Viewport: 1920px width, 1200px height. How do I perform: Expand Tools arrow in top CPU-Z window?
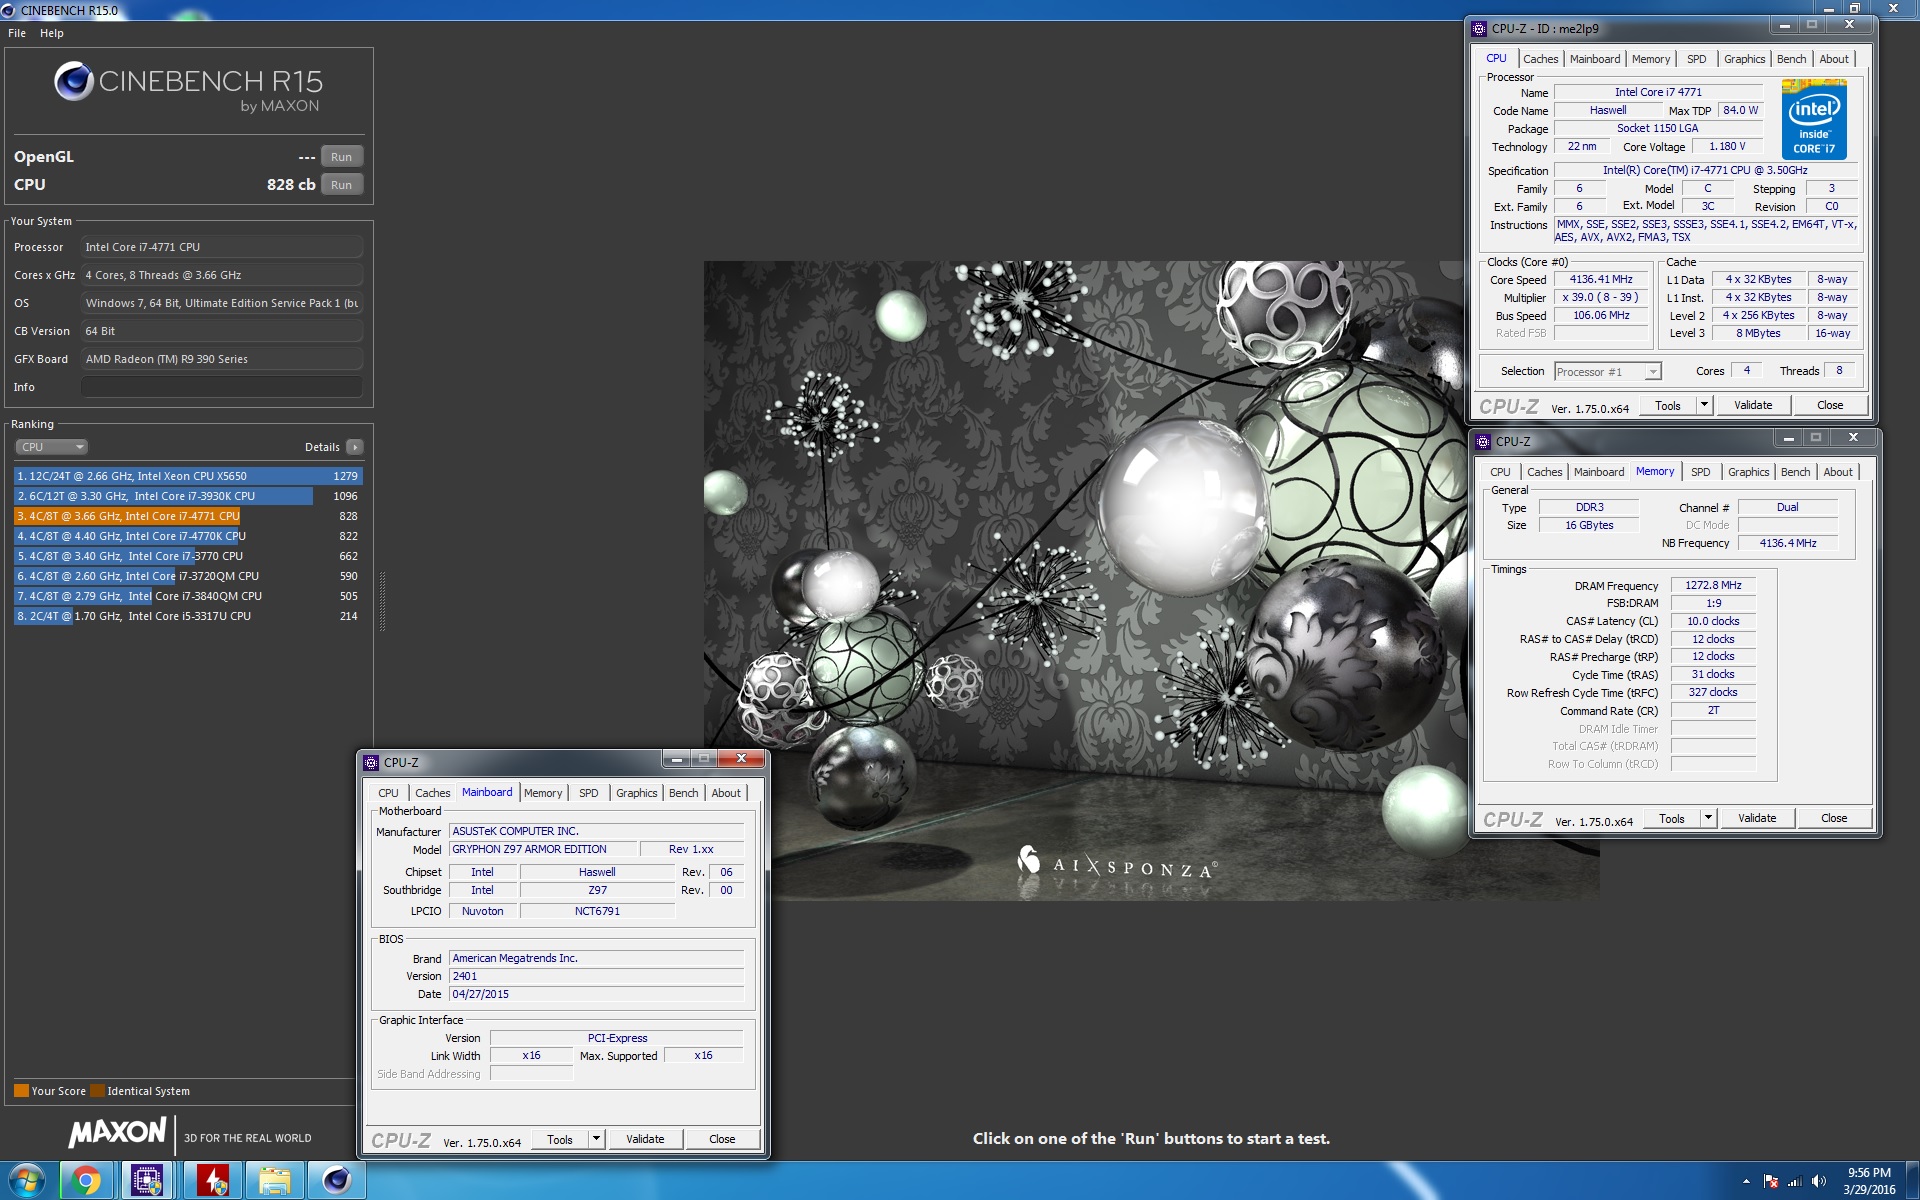(1705, 405)
